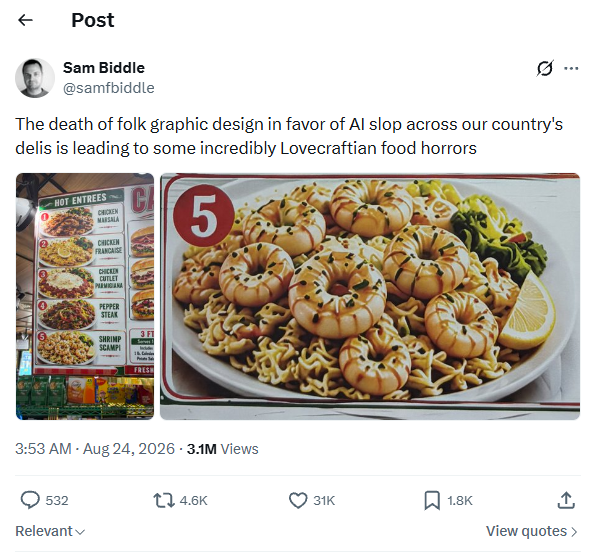Screen dimensions: 597x555
Task: Open the shrimp scampi close-up photo
Action: (370, 296)
